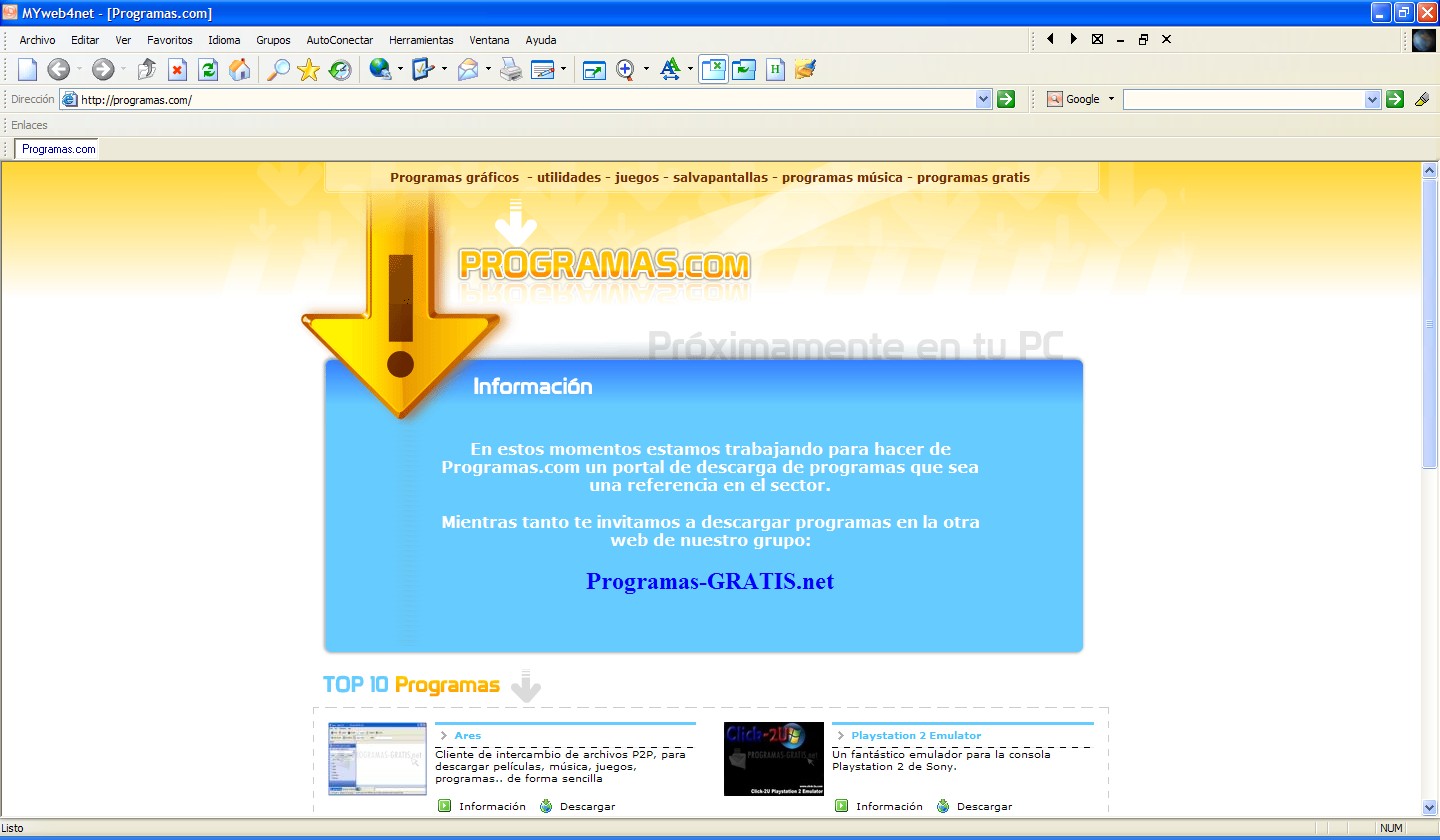Open the Editar menu
The height and width of the screenshot is (840, 1440).
[x=85, y=40]
